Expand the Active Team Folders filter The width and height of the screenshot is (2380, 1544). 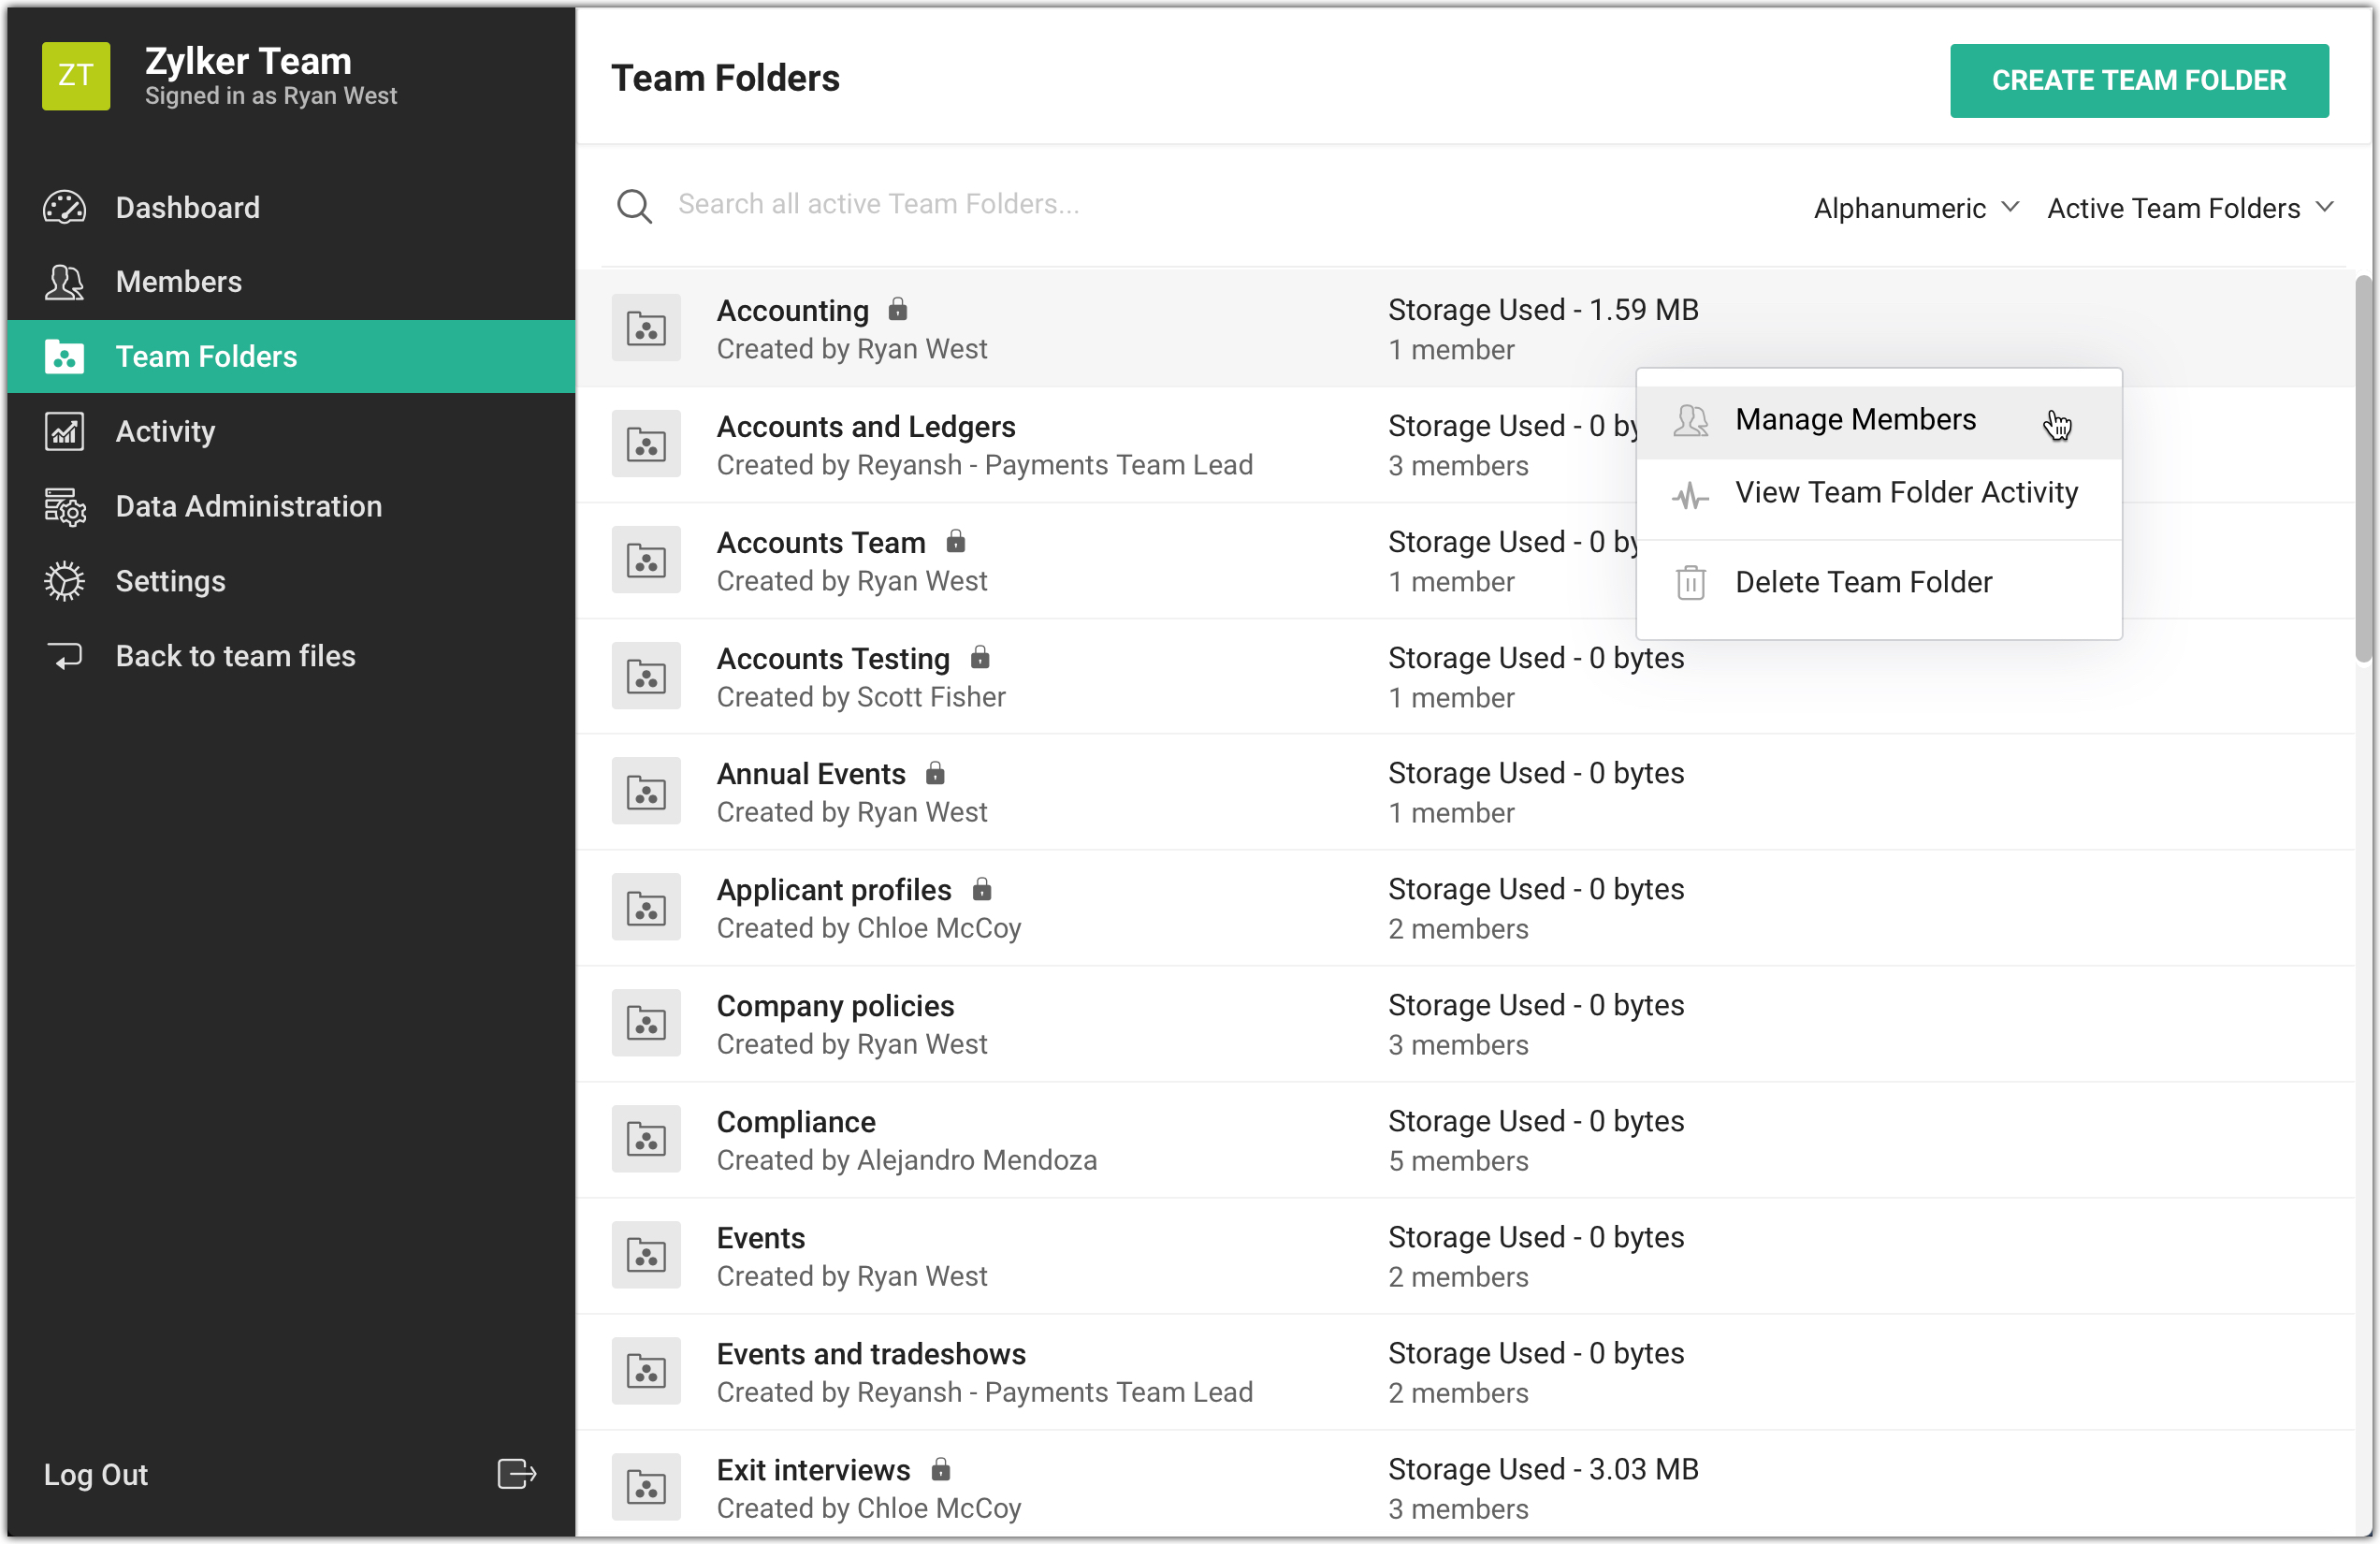[2189, 208]
